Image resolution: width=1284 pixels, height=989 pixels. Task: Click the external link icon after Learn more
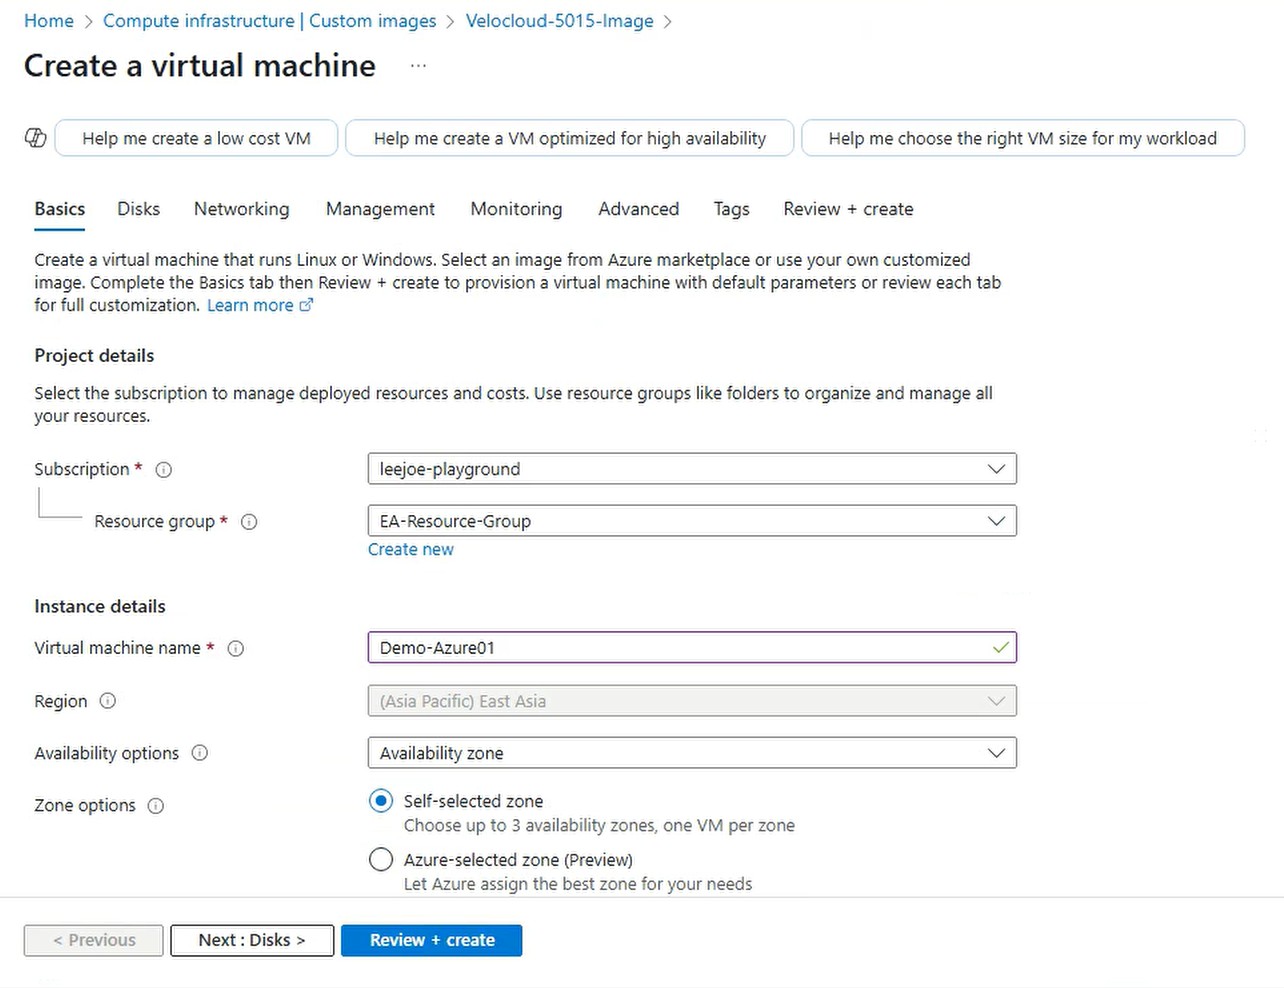tap(306, 305)
